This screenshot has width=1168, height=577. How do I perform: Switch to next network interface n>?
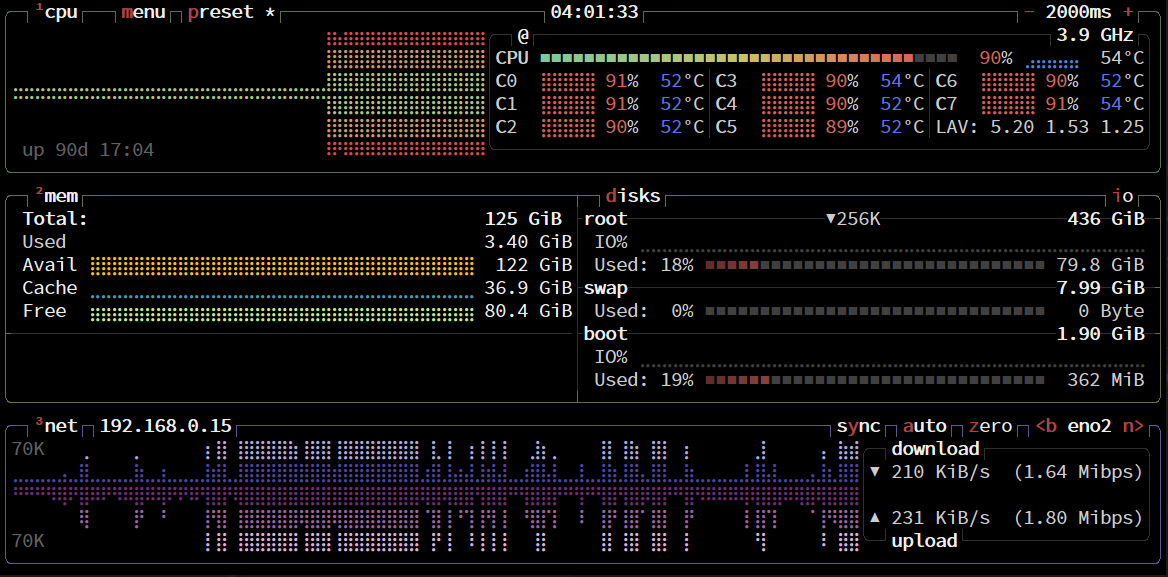[1133, 427]
